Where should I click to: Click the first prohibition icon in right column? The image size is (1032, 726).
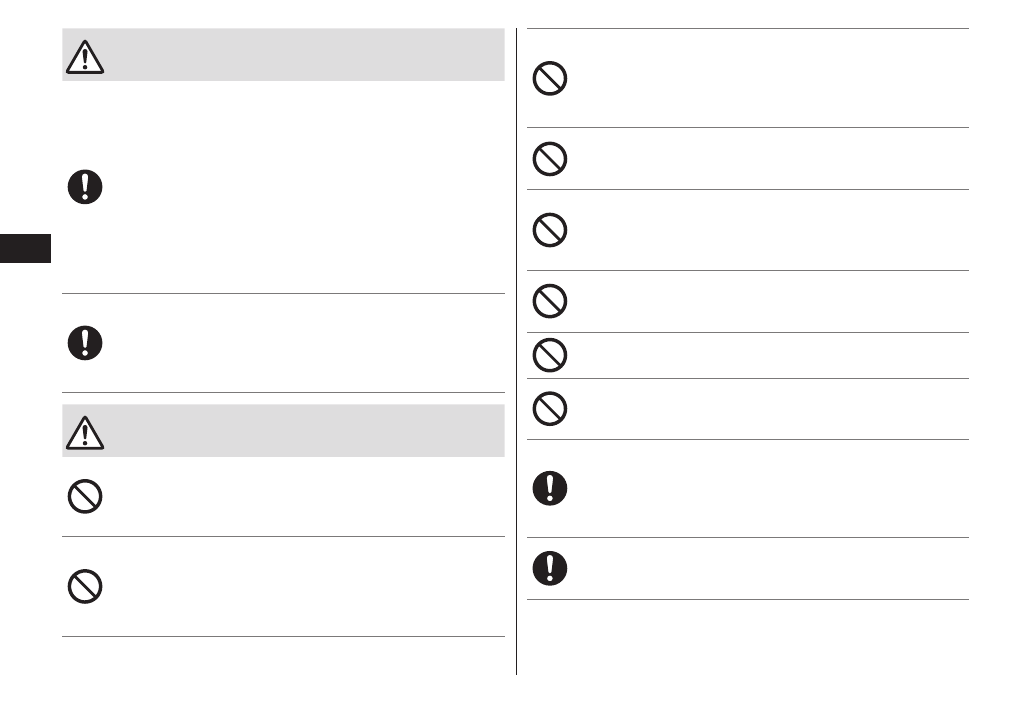coord(550,78)
